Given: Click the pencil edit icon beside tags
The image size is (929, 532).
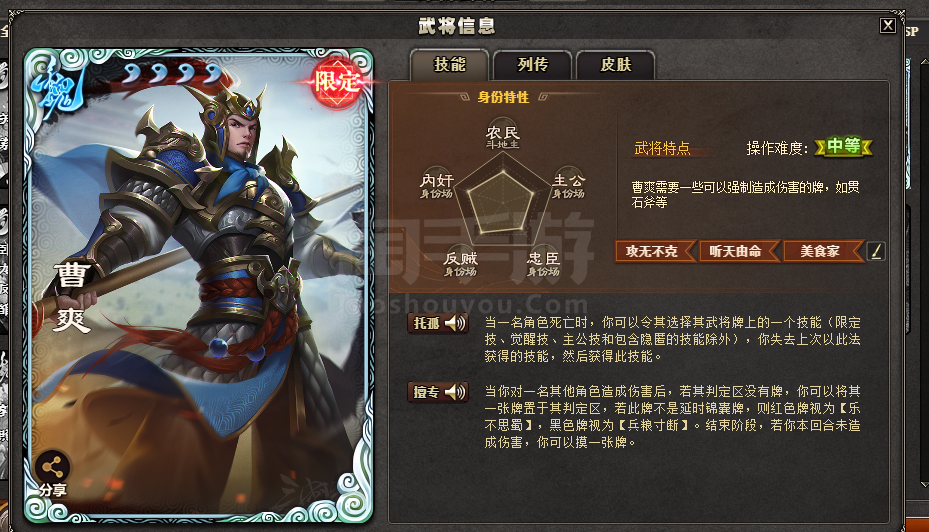Looking at the screenshot, I should [x=876, y=251].
